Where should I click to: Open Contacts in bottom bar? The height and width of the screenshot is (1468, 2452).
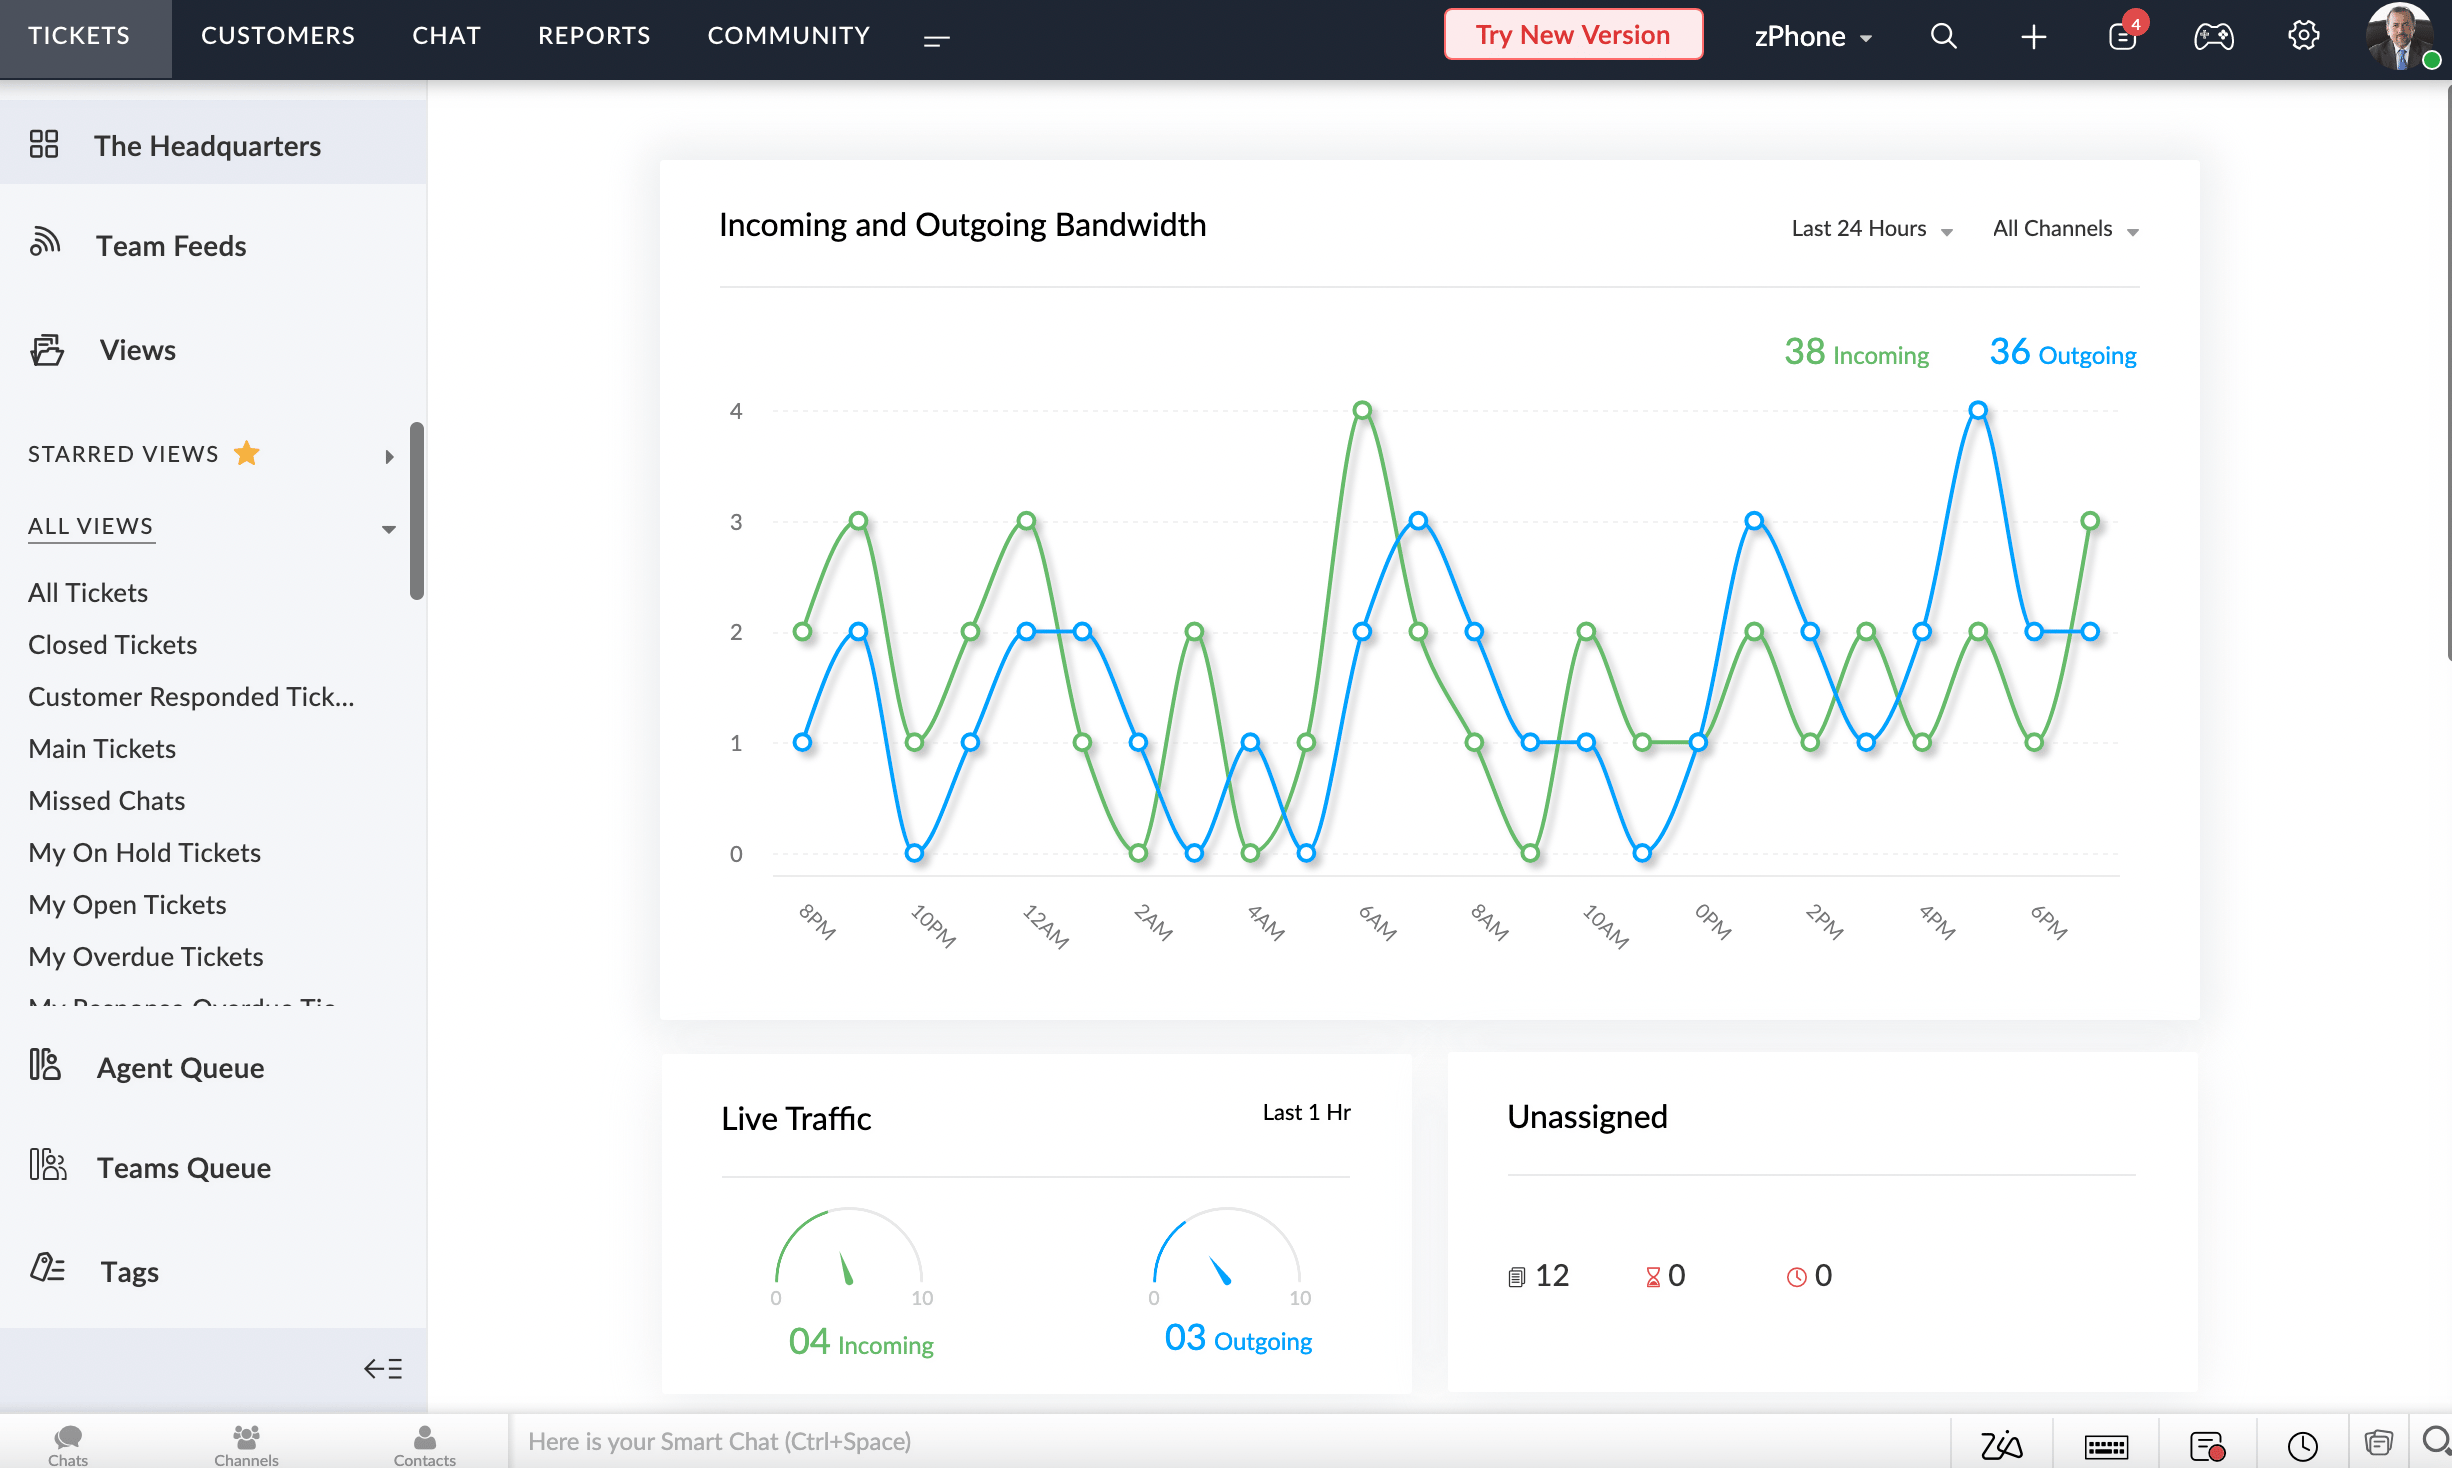point(424,1444)
